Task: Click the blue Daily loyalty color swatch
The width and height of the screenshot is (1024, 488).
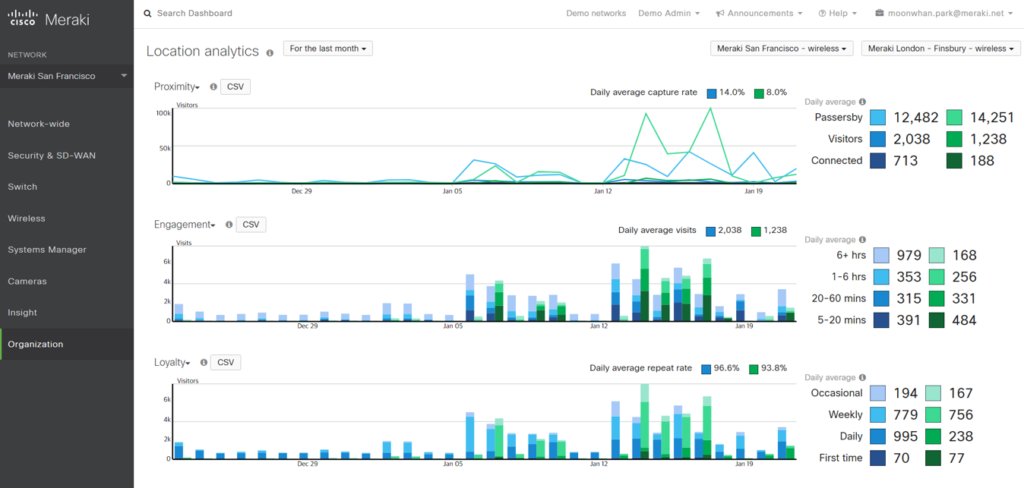Action: [881, 436]
